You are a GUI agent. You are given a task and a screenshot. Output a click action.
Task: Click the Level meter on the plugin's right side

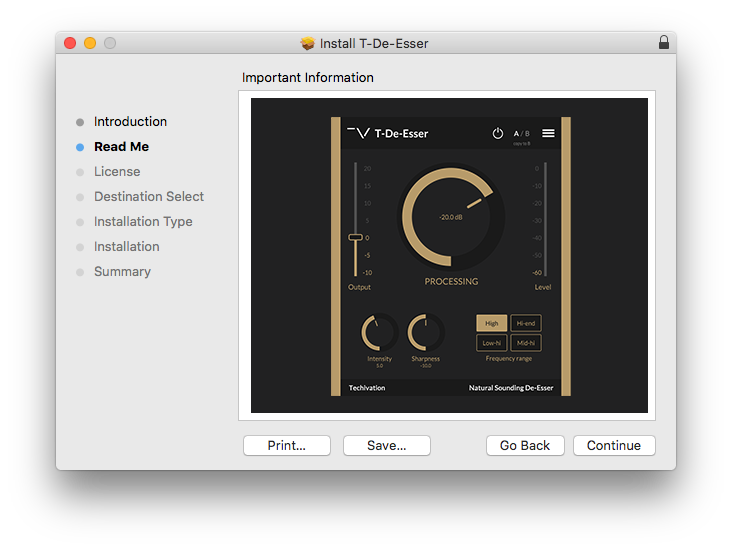543,220
